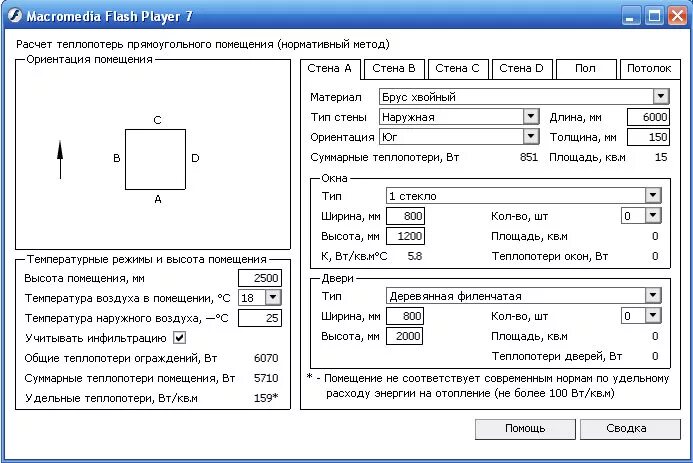Close the Flash Player window
The height and width of the screenshot is (463, 693).
tap(678, 16)
